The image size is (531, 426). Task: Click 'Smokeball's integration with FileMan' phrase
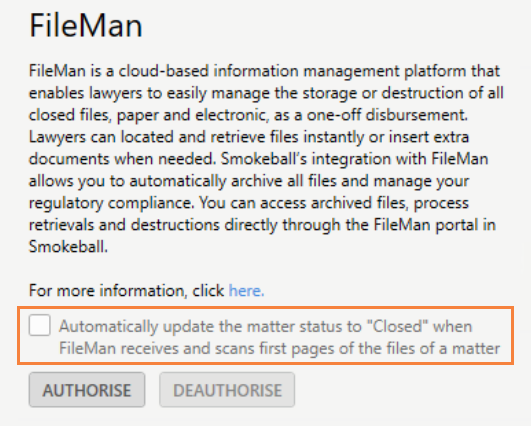(355, 159)
